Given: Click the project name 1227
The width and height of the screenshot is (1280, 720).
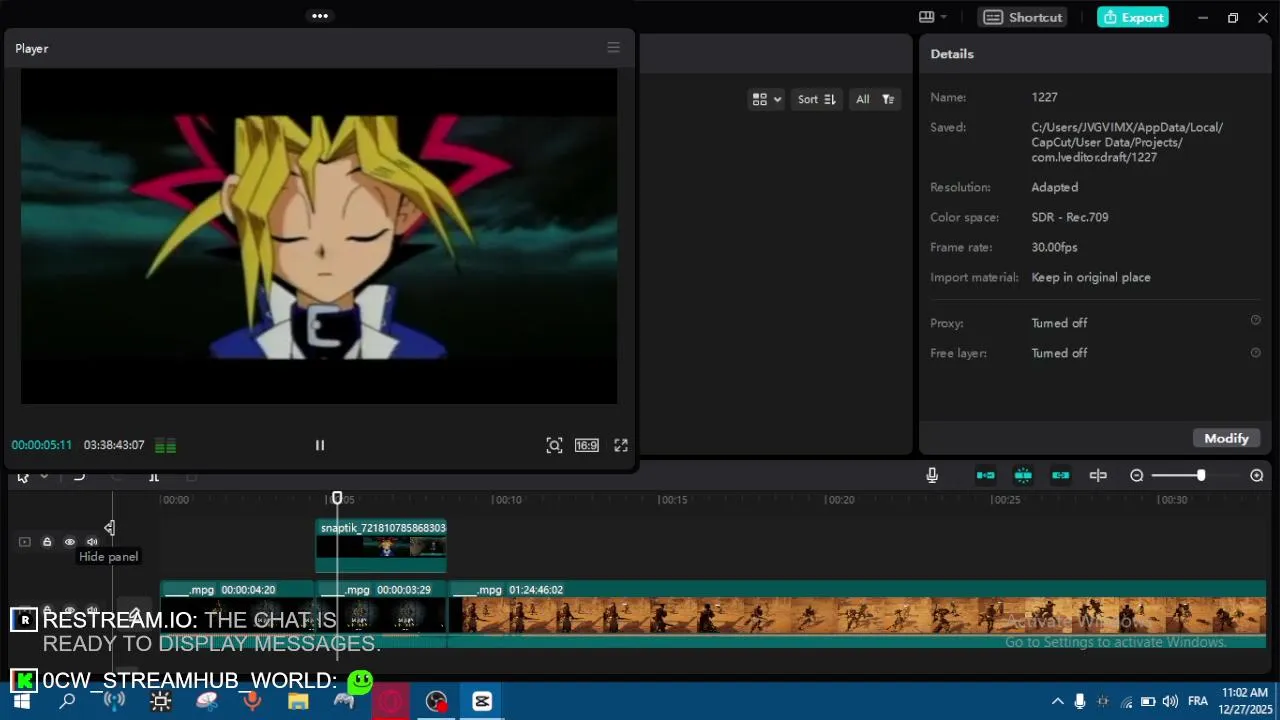Looking at the screenshot, I should [1044, 97].
